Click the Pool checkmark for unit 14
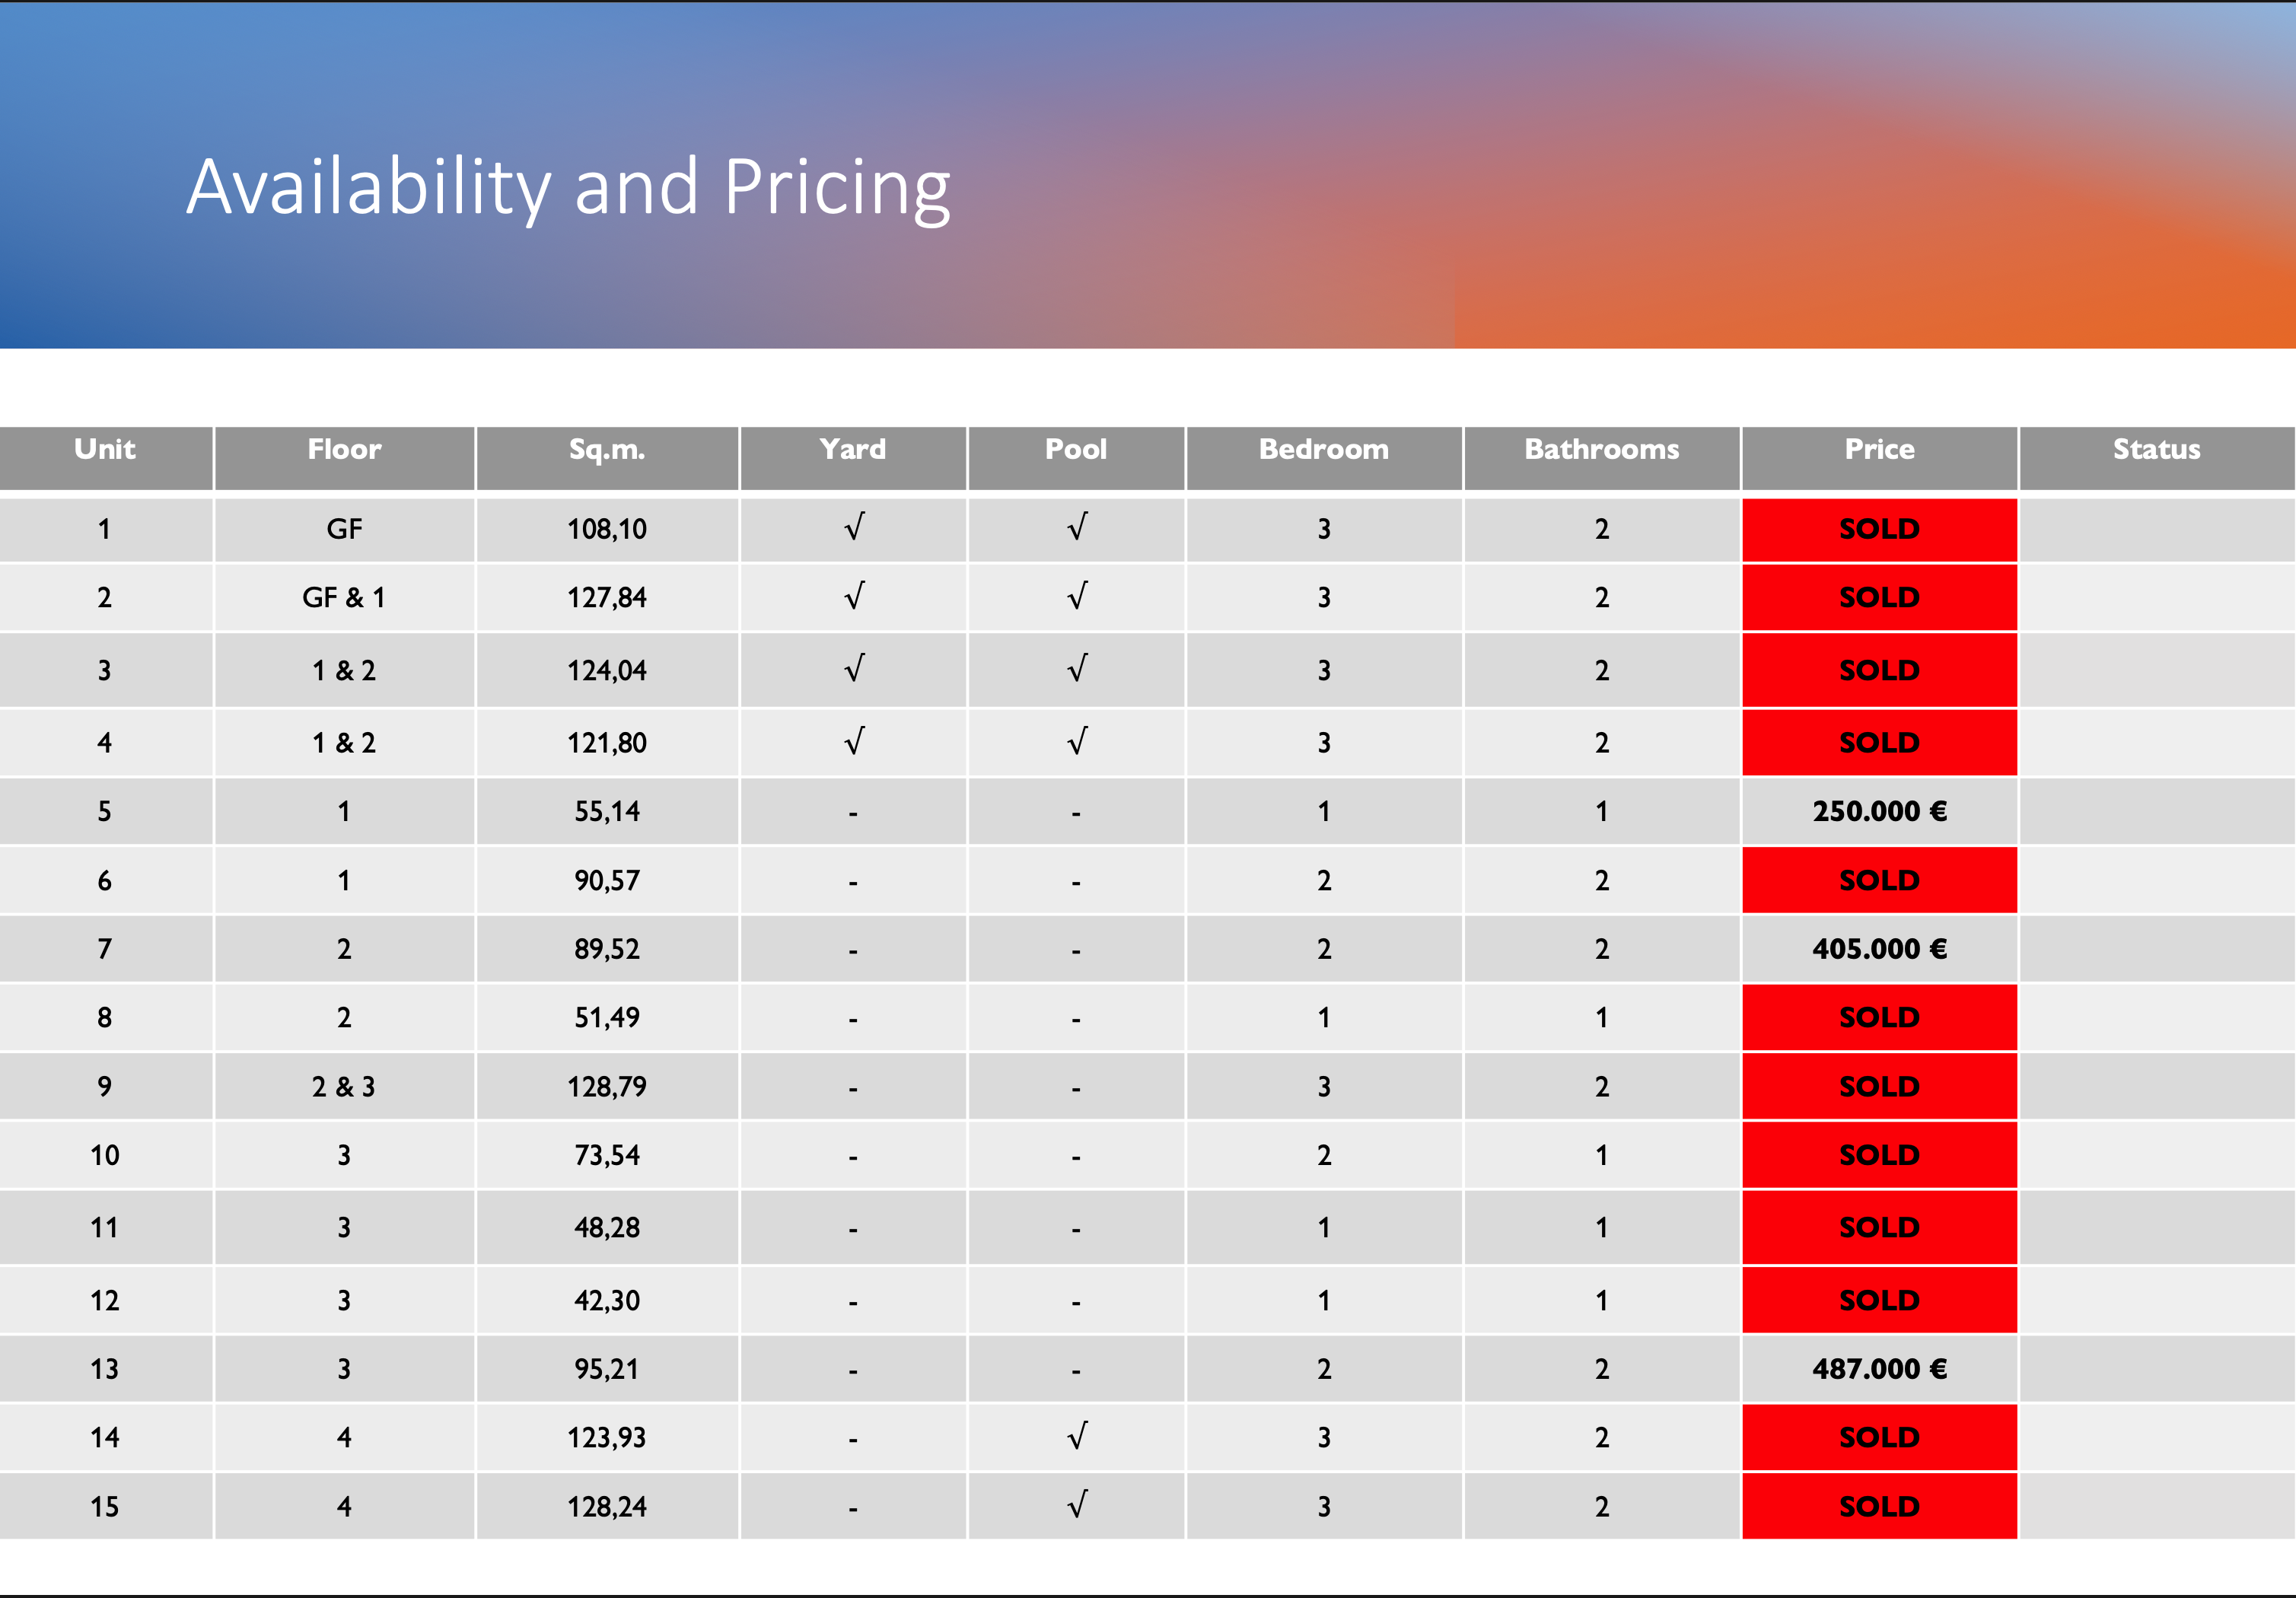This screenshot has height=1598, width=2296. point(1076,1437)
